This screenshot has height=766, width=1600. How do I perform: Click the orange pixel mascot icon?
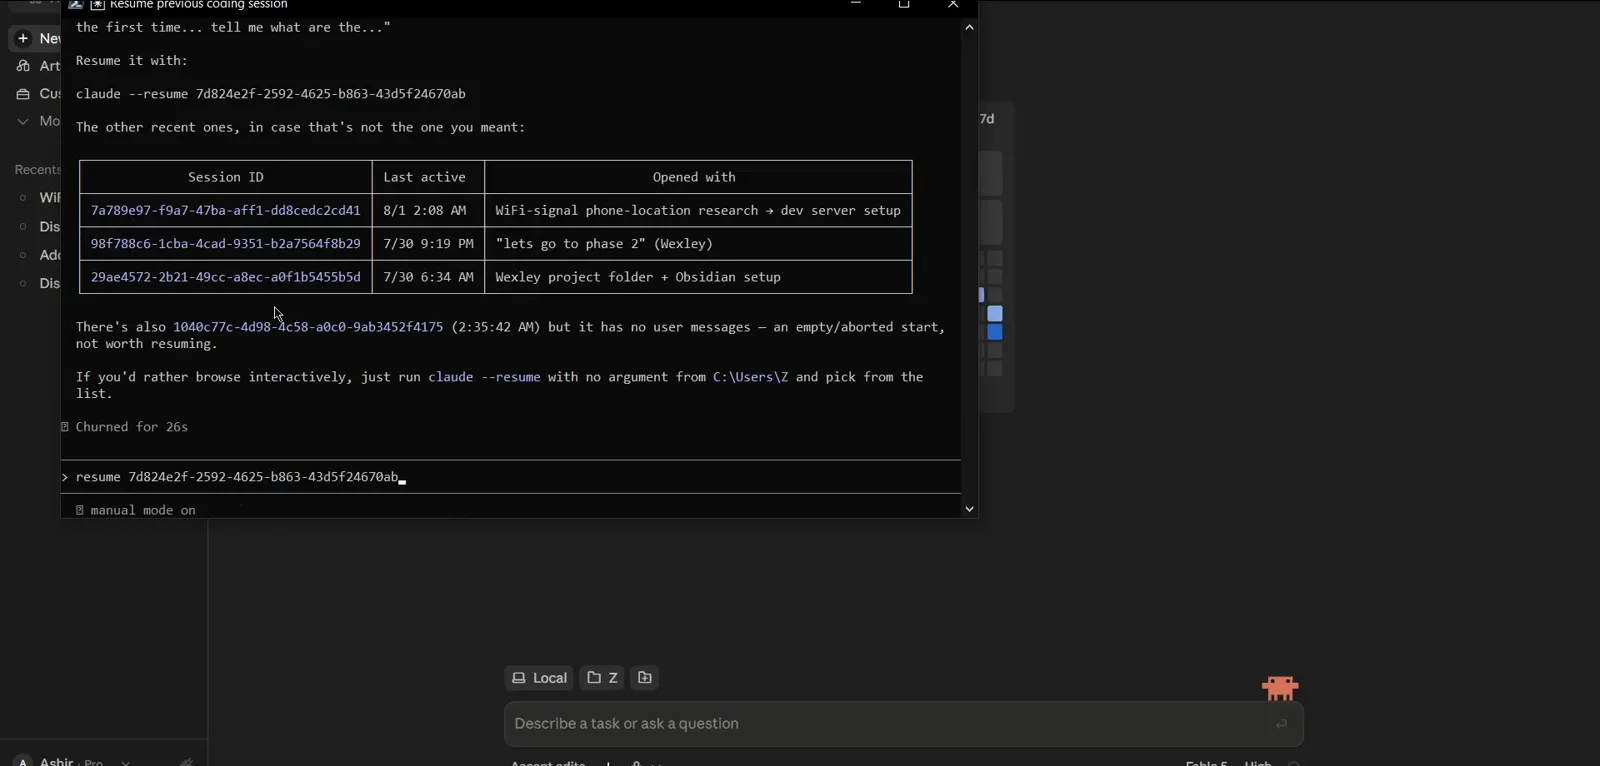pyautogui.click(x=1280, y=688)
